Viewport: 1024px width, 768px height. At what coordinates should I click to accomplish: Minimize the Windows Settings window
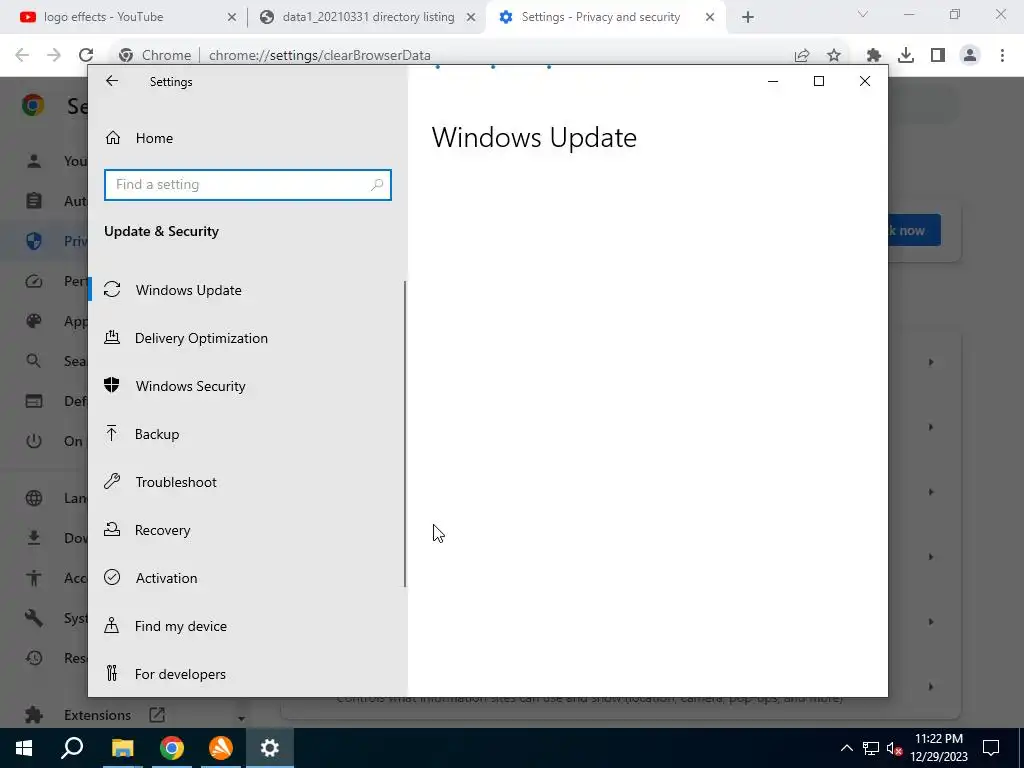(x=773, y=81)
